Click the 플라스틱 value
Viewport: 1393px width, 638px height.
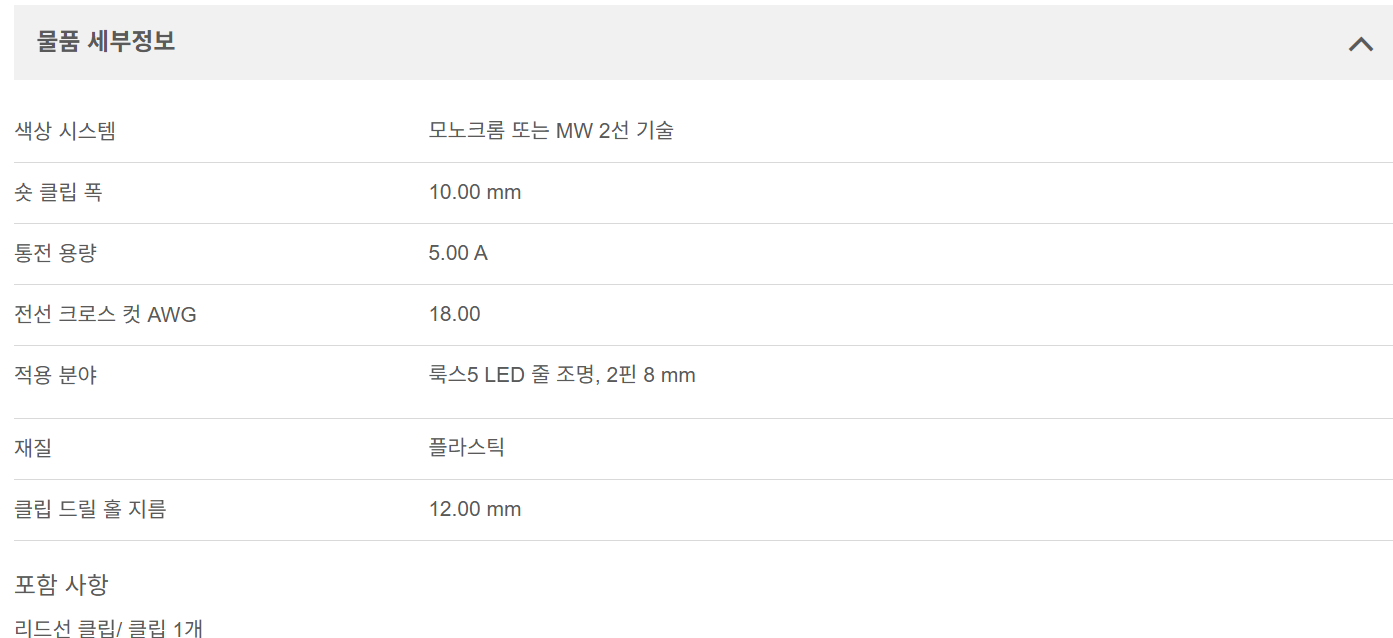point(467,447)
